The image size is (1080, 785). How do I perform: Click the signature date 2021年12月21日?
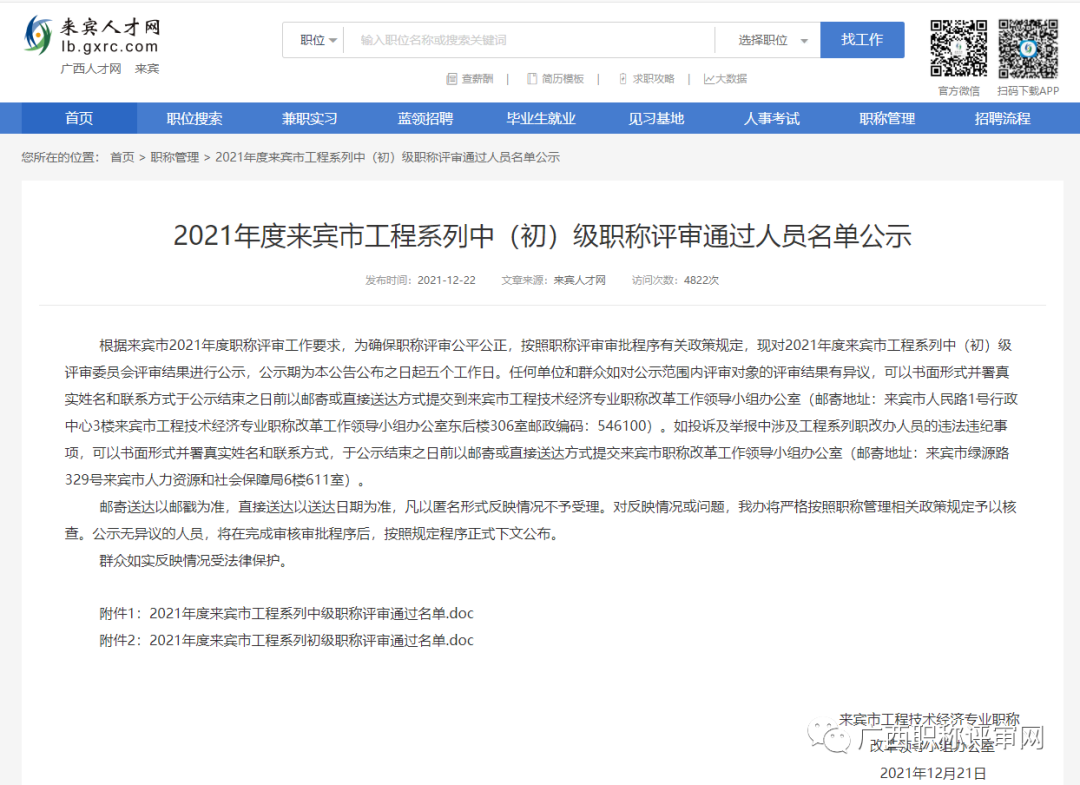(933, 773)
